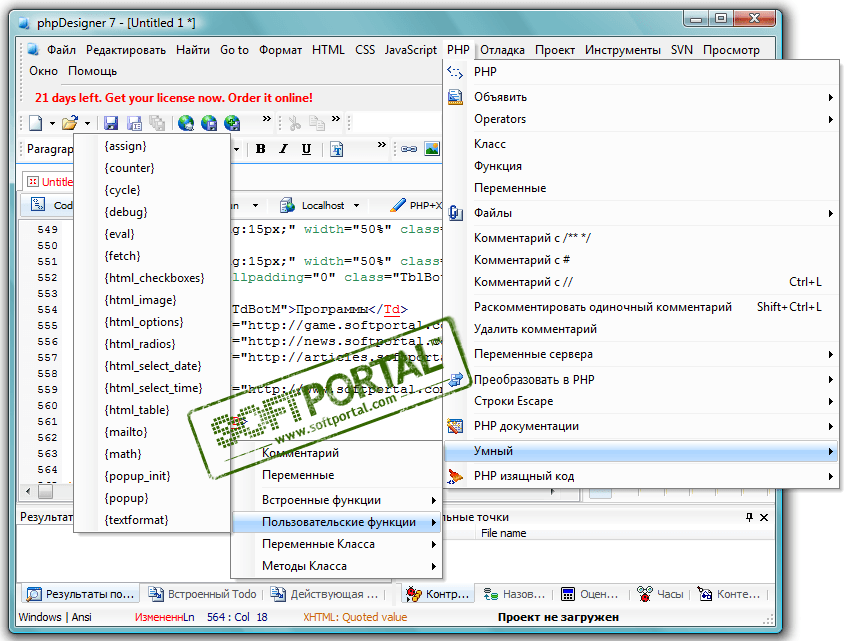845x641 pixels.
Task: Click the horizontal scrollbar left arrow
Action: [x=28, y=492]
